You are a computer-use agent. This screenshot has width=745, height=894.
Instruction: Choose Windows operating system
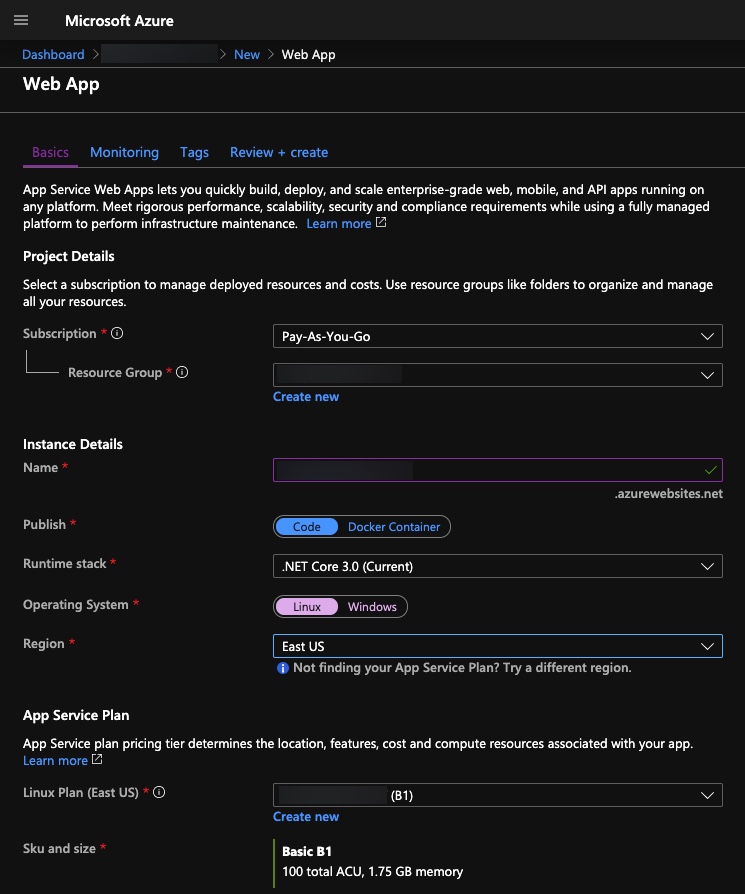click(x=372, y=607)
